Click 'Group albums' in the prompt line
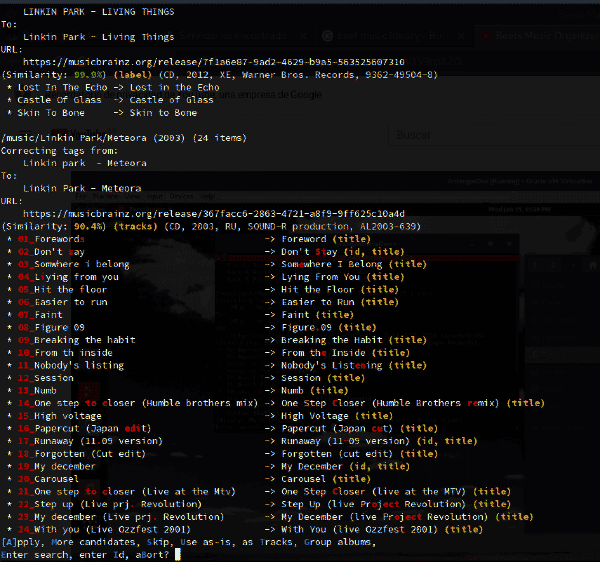This screenshot has width=600, height=562. pyautogui.click(x=338, y=542)
